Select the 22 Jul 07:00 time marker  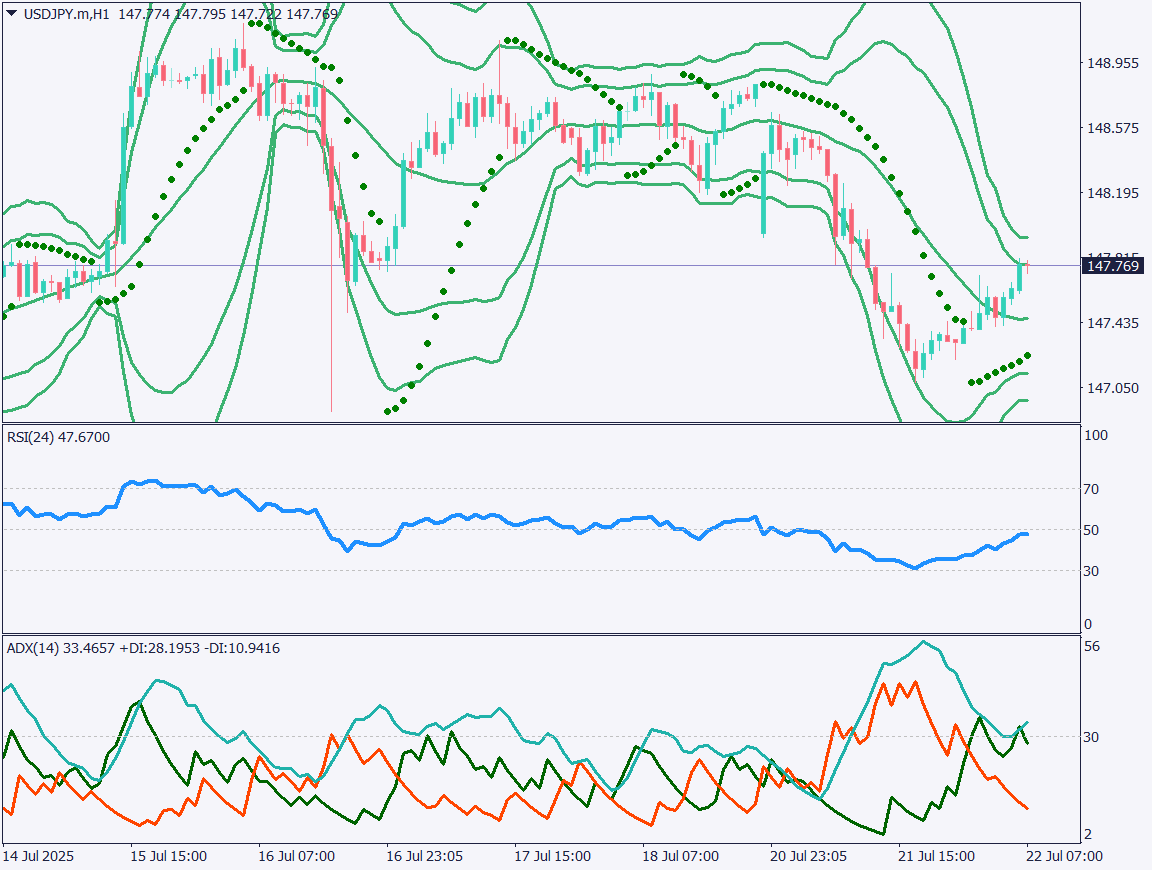pos(1064,857)
